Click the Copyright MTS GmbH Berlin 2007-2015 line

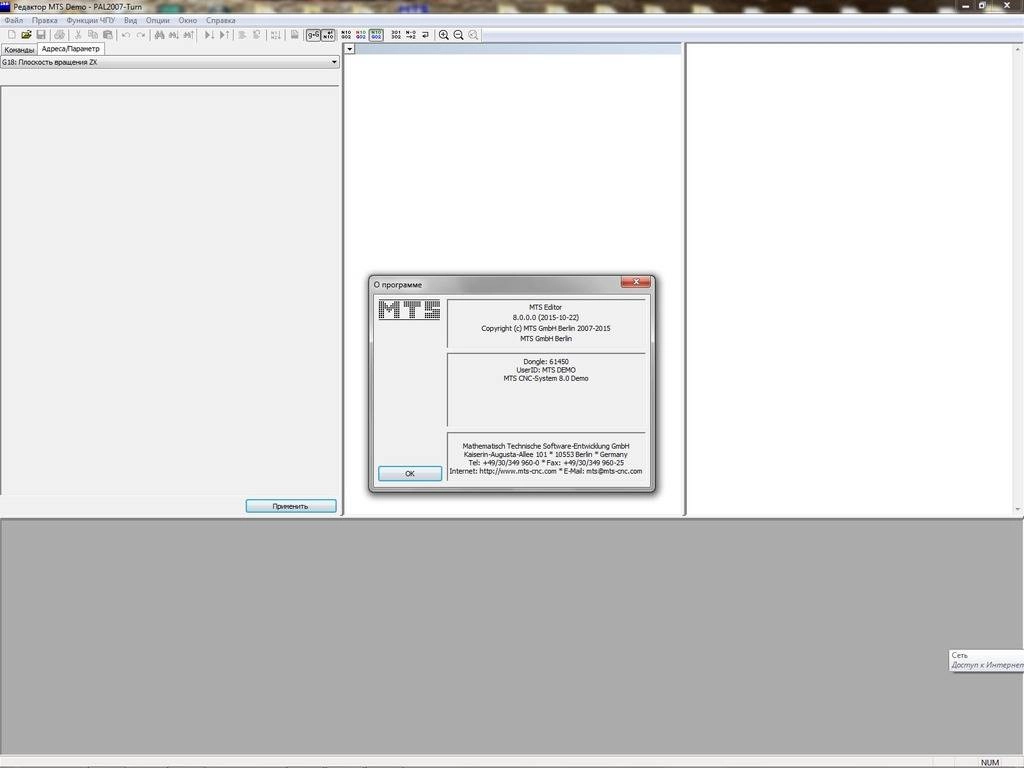pyautogui.click(x=545, y=328)
